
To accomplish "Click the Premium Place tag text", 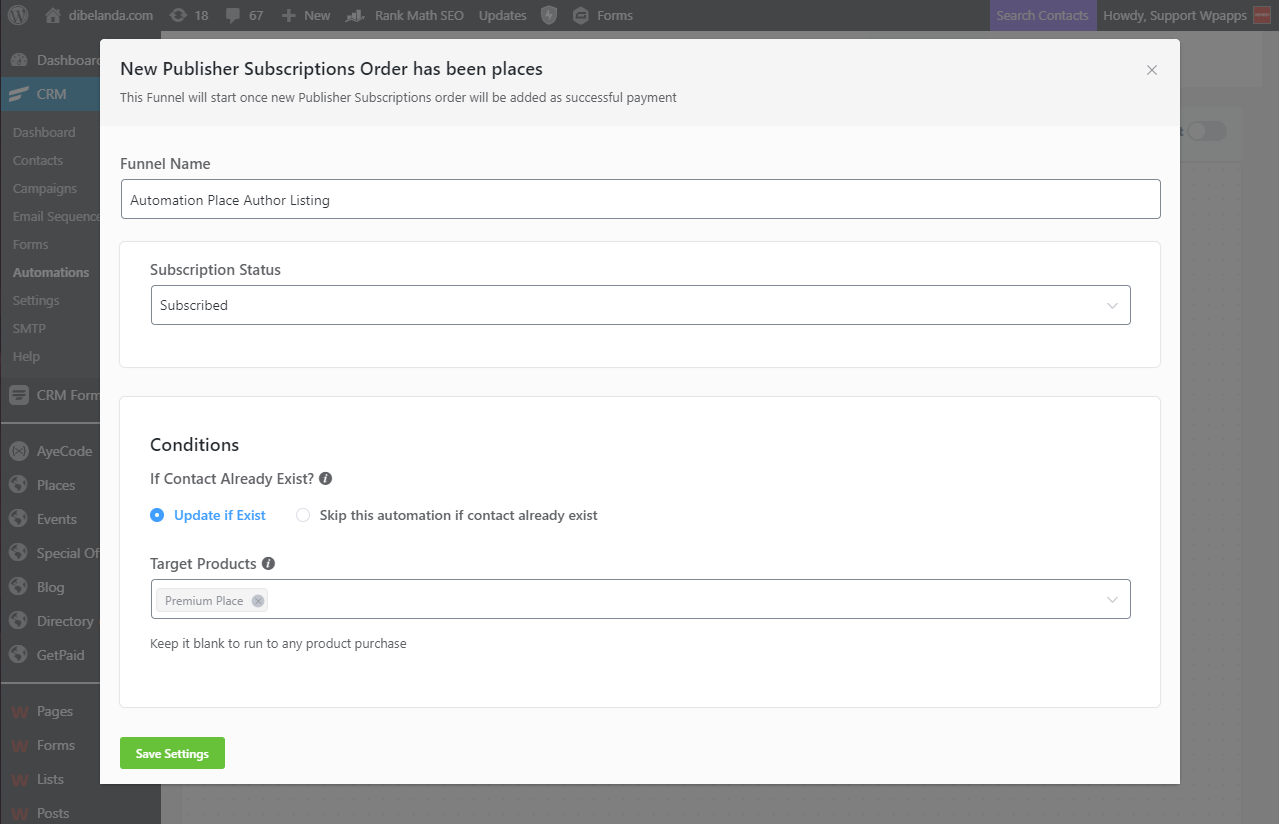I will [204, 601].
